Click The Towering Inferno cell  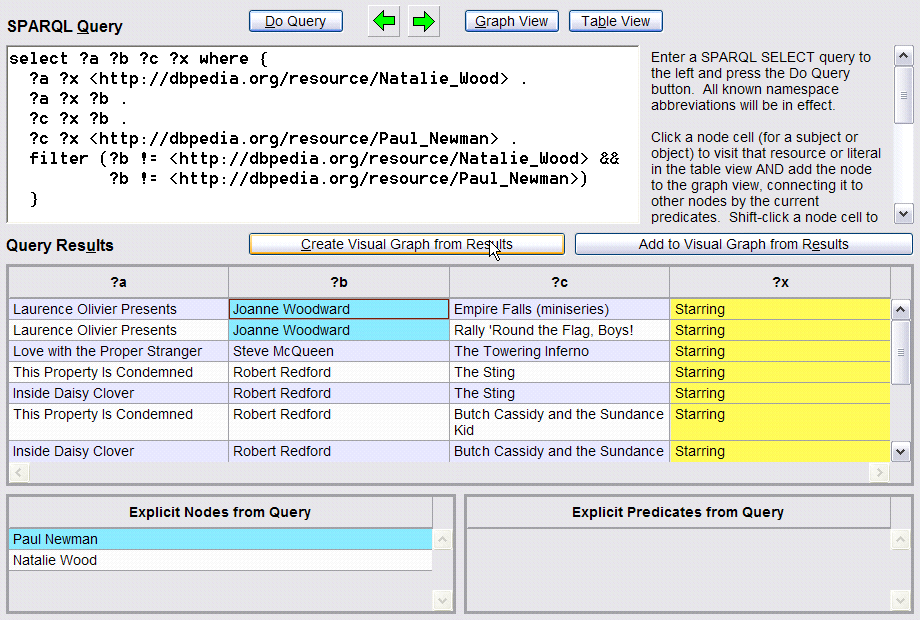(559, 351)
